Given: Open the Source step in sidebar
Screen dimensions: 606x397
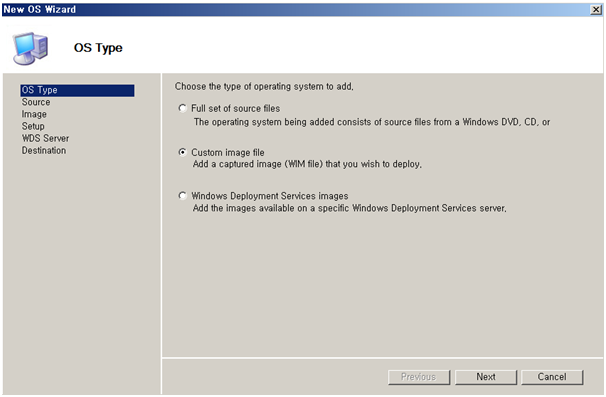Looking at the screenshot, I should point(36,102).
